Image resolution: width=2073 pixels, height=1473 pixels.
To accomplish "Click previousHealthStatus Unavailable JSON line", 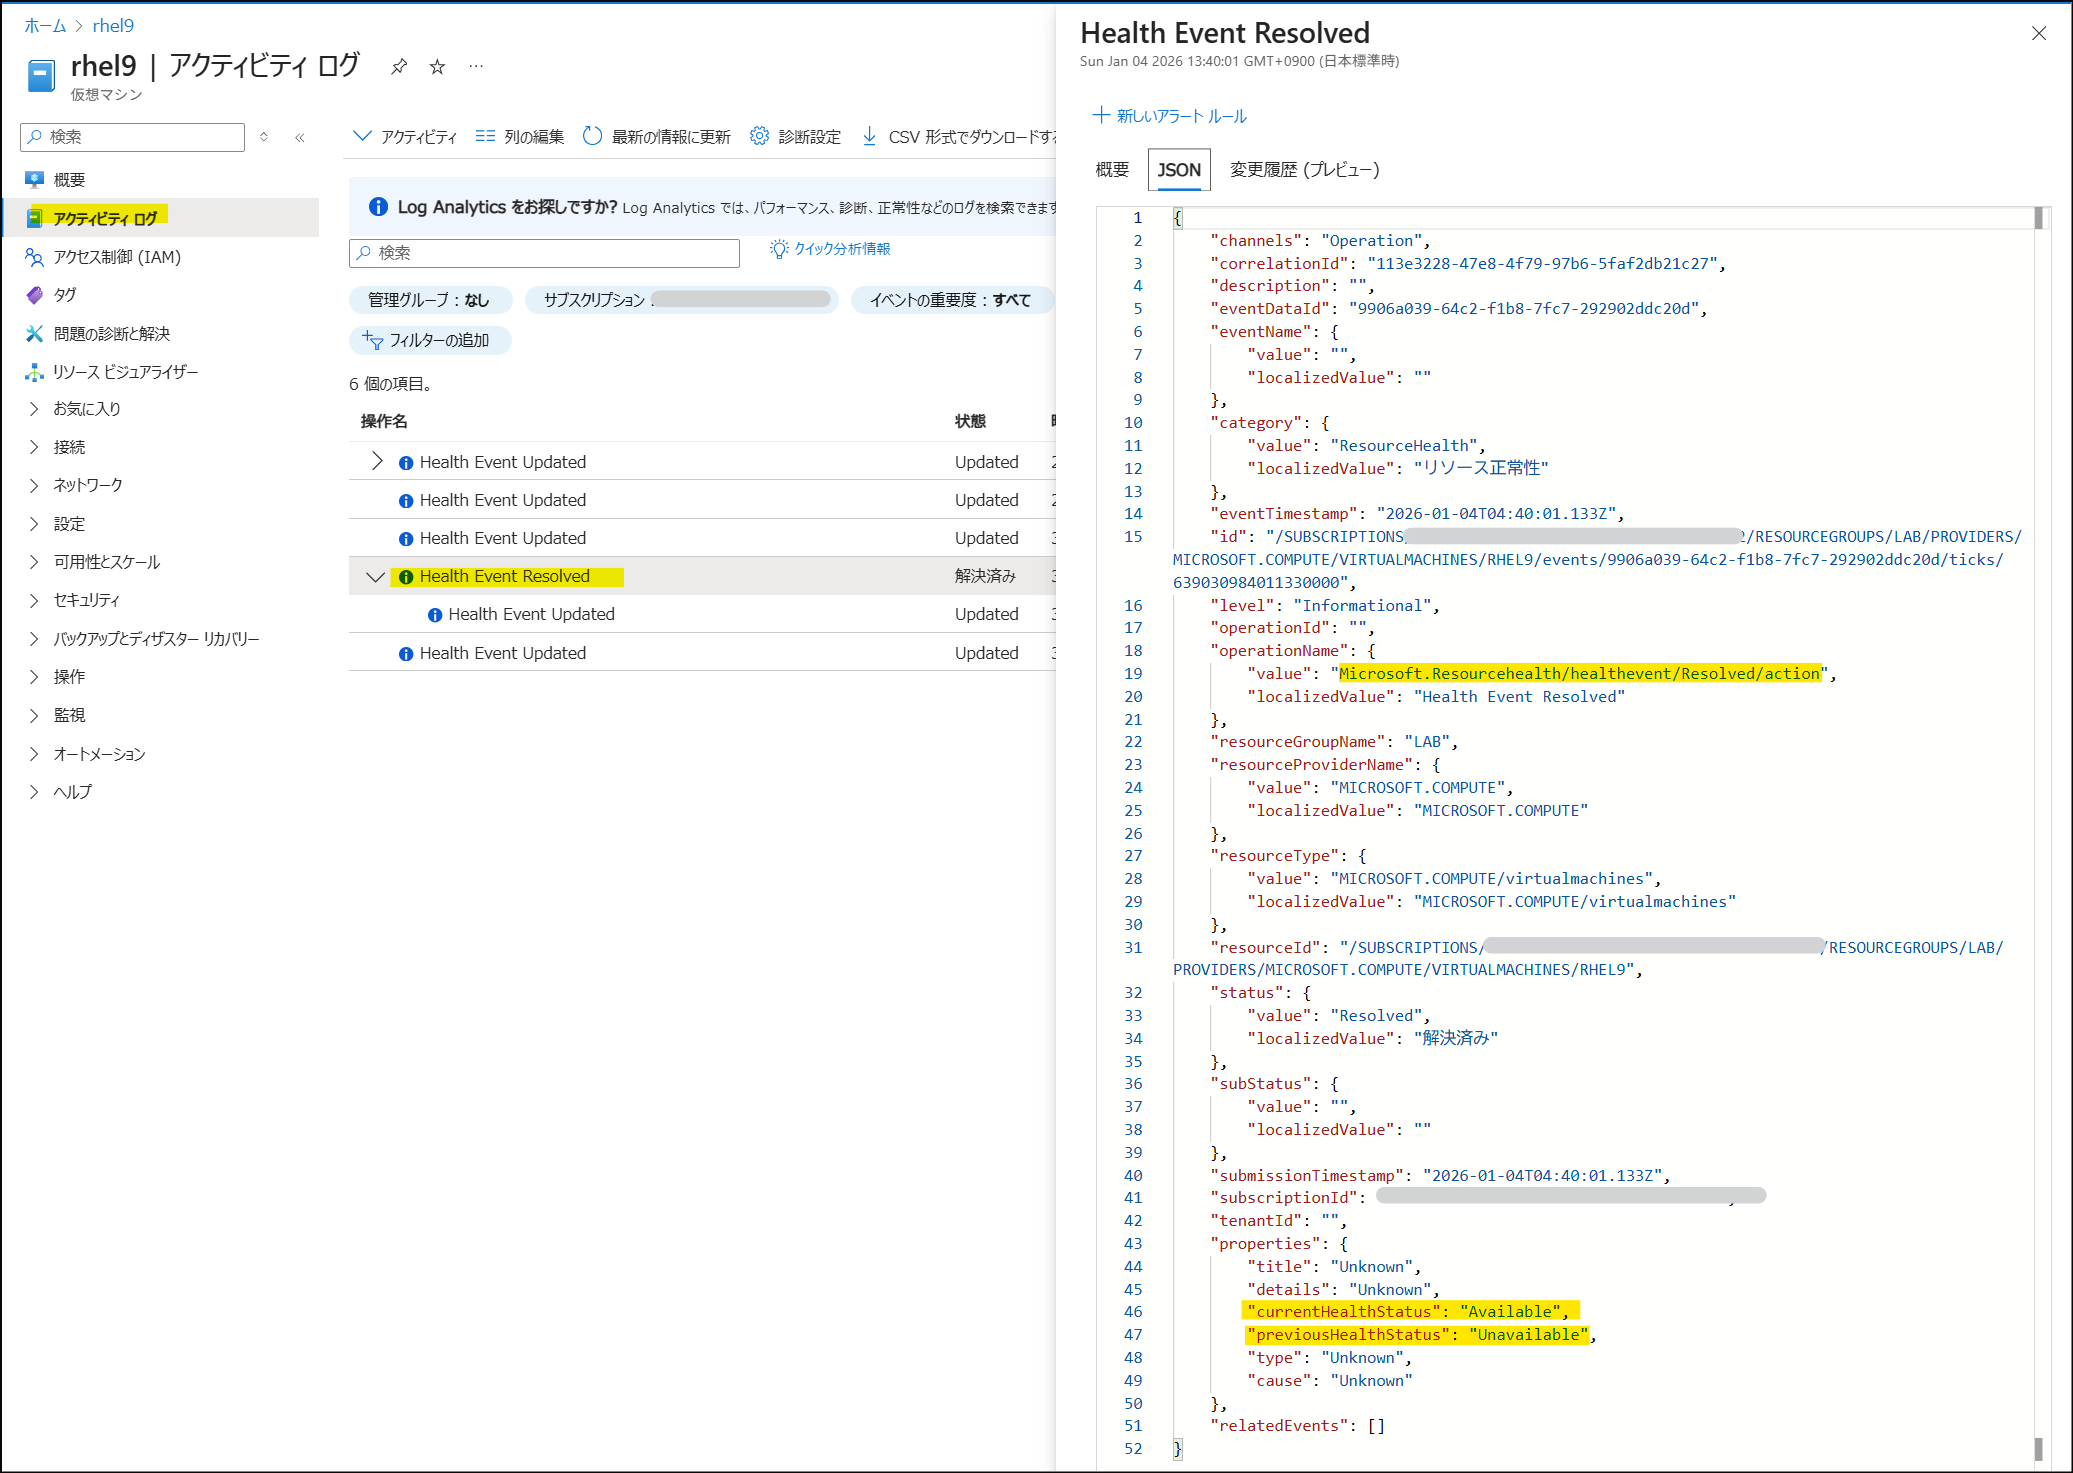I will coord(1420,1334).
